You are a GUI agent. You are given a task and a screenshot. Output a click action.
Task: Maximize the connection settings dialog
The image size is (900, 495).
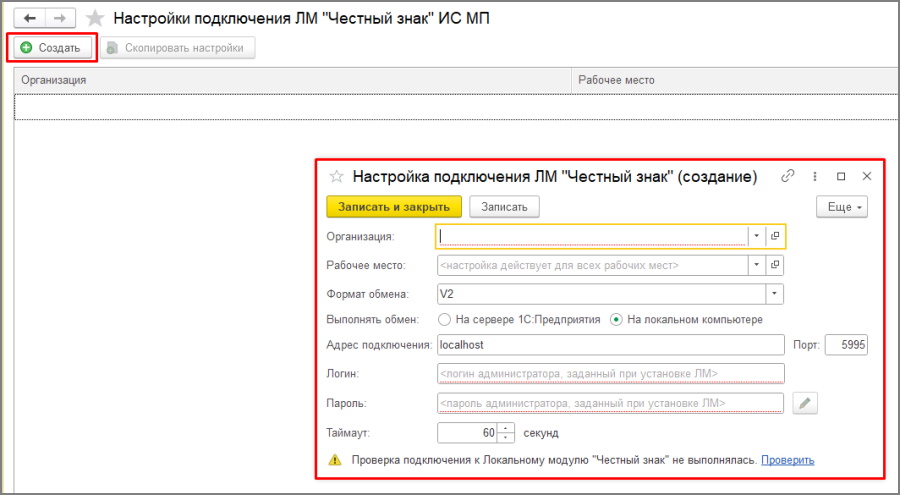[x=841, y=176]
